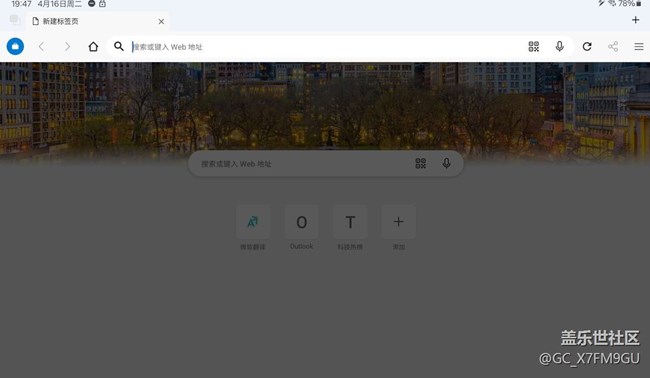The image size is (650, 378).
Task: Open the share icon in toolbar
Action: point(613,46)
